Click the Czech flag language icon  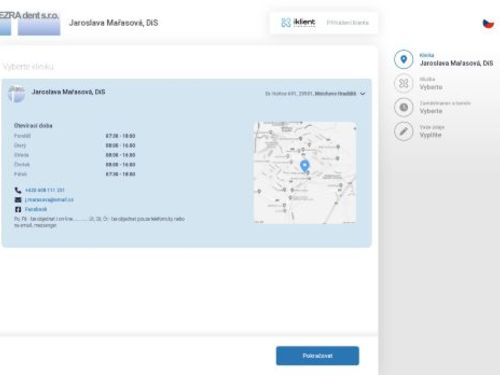[488, 23]
